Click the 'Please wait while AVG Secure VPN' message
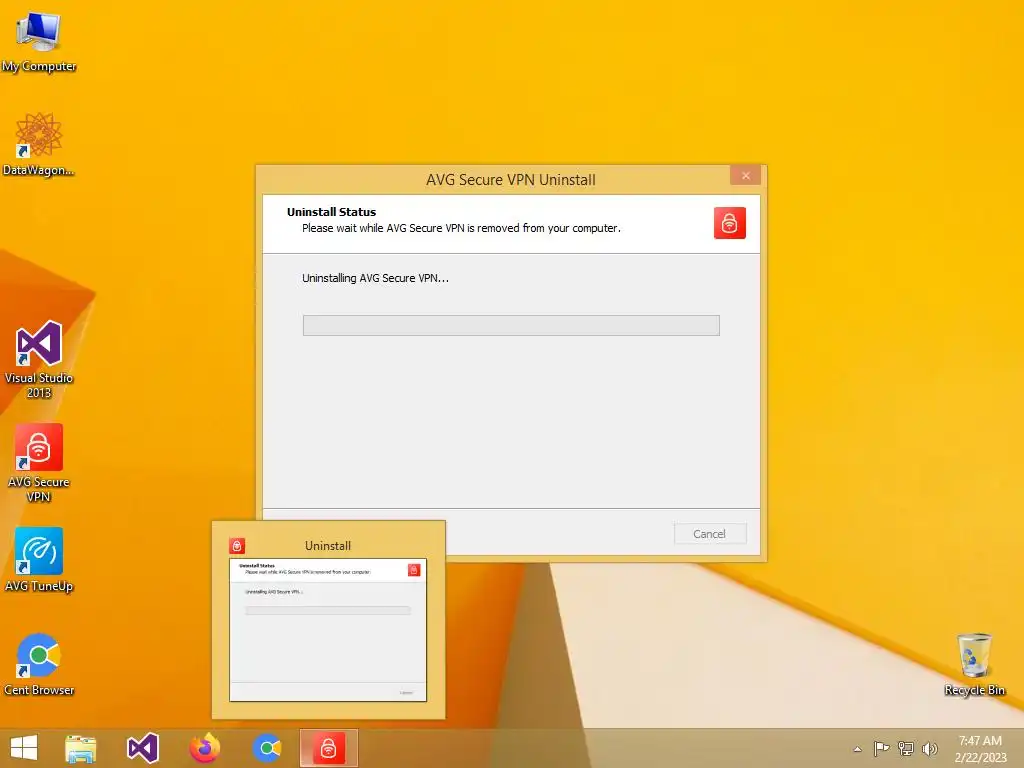 point(461,228)
